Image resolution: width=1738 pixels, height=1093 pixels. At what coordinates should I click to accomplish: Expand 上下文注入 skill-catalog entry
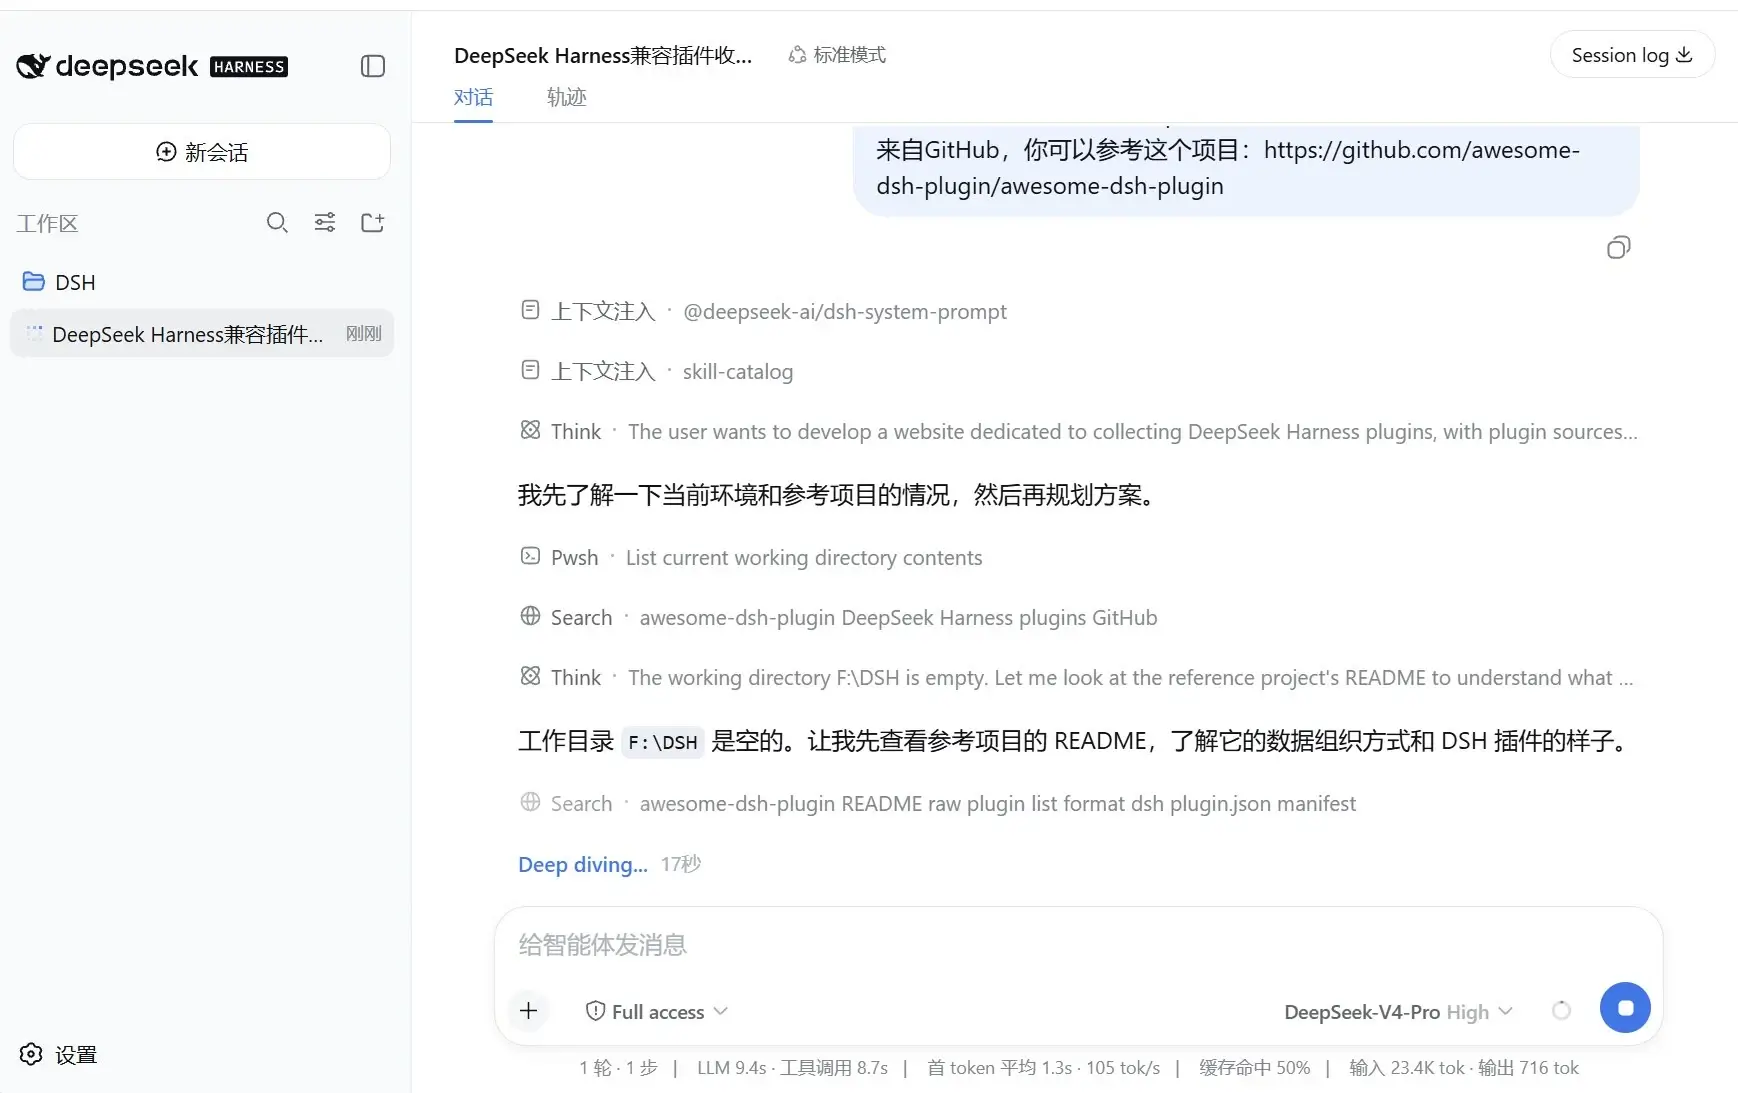[657, 372]
